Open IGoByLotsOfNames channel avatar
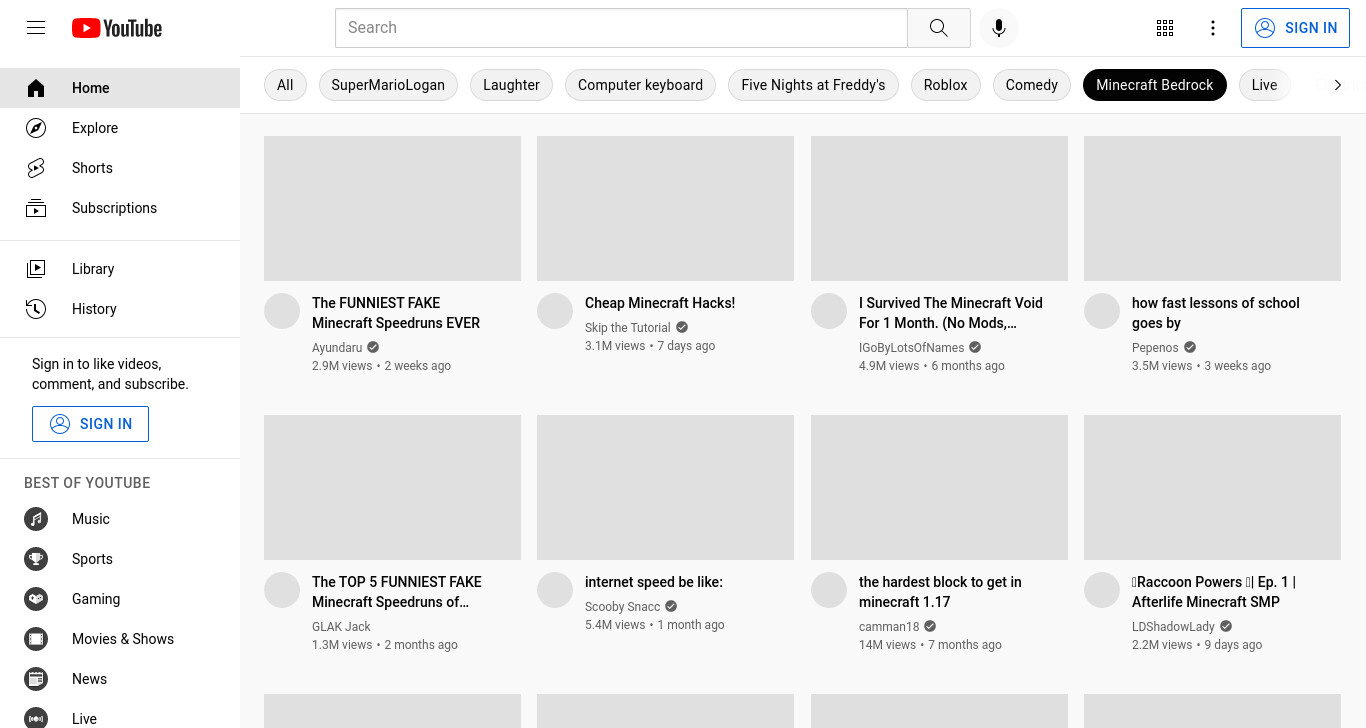Image resolution: width=1366 pixels, height=728 pixels. (x=829, y=311)
